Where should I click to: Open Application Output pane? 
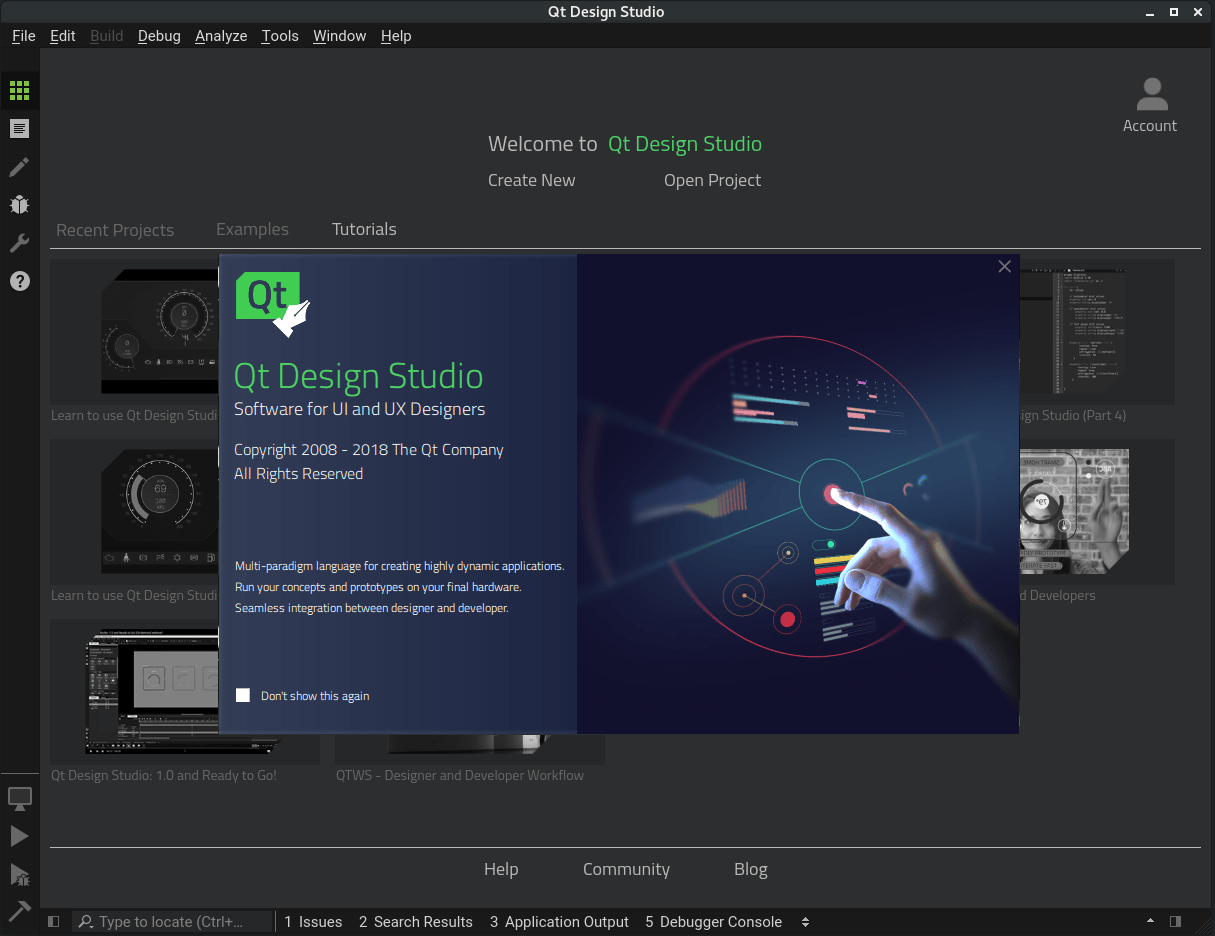[559, 922]
